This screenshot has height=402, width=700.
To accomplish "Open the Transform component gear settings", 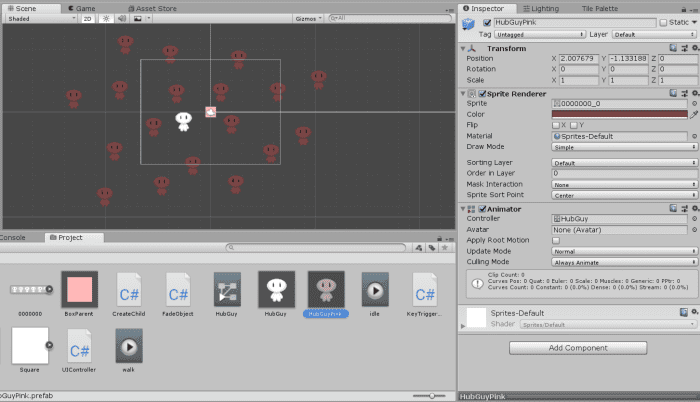I will click(x=694, y=48).
